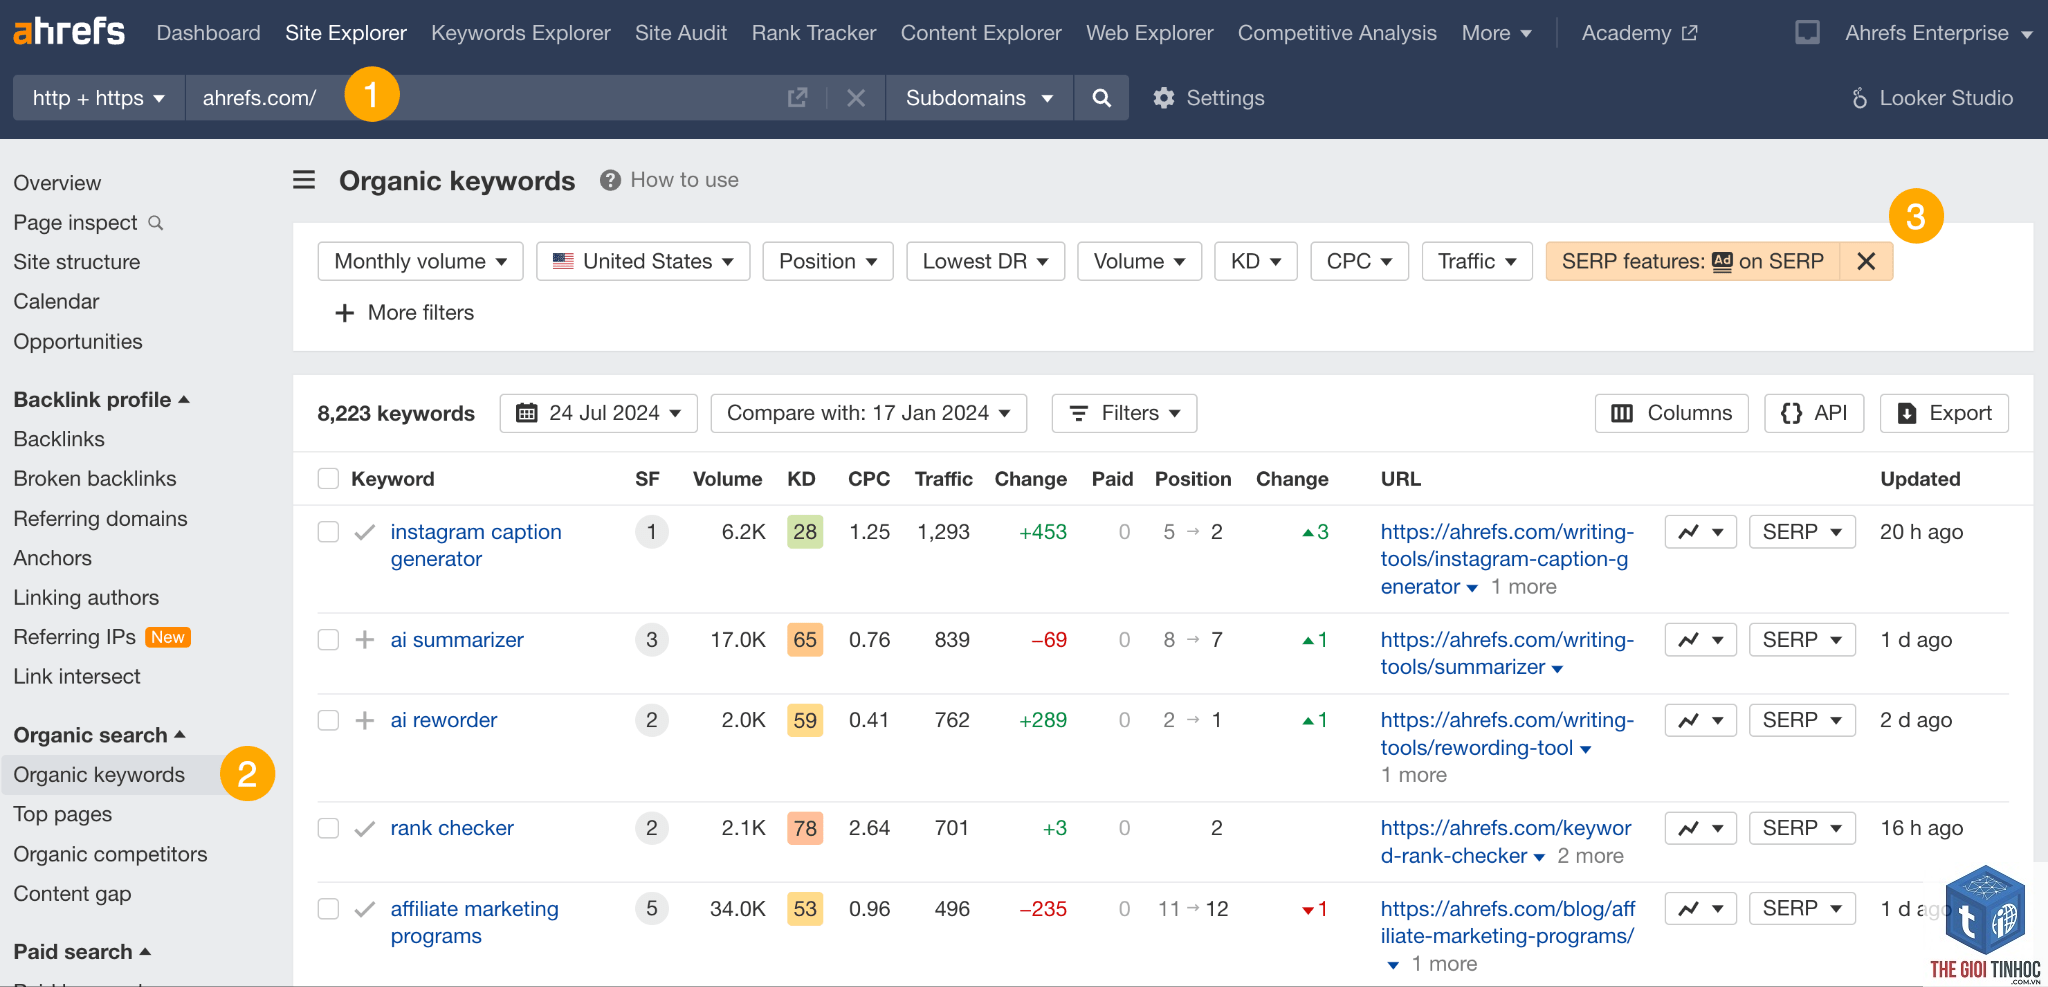Open Subdomains mode dropdown
Image resolution: width=2048 pixels, height=987 pixels.
coord(979,98)
